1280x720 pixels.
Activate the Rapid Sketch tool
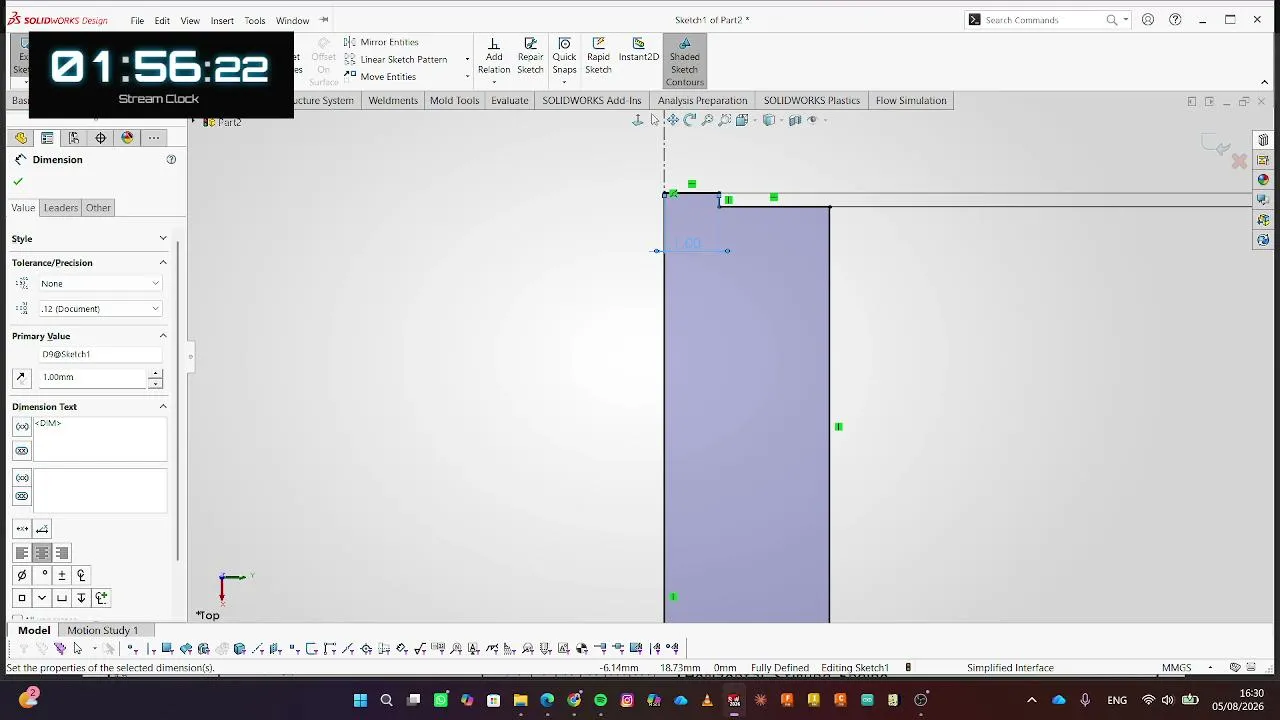[x=598, y=57]
